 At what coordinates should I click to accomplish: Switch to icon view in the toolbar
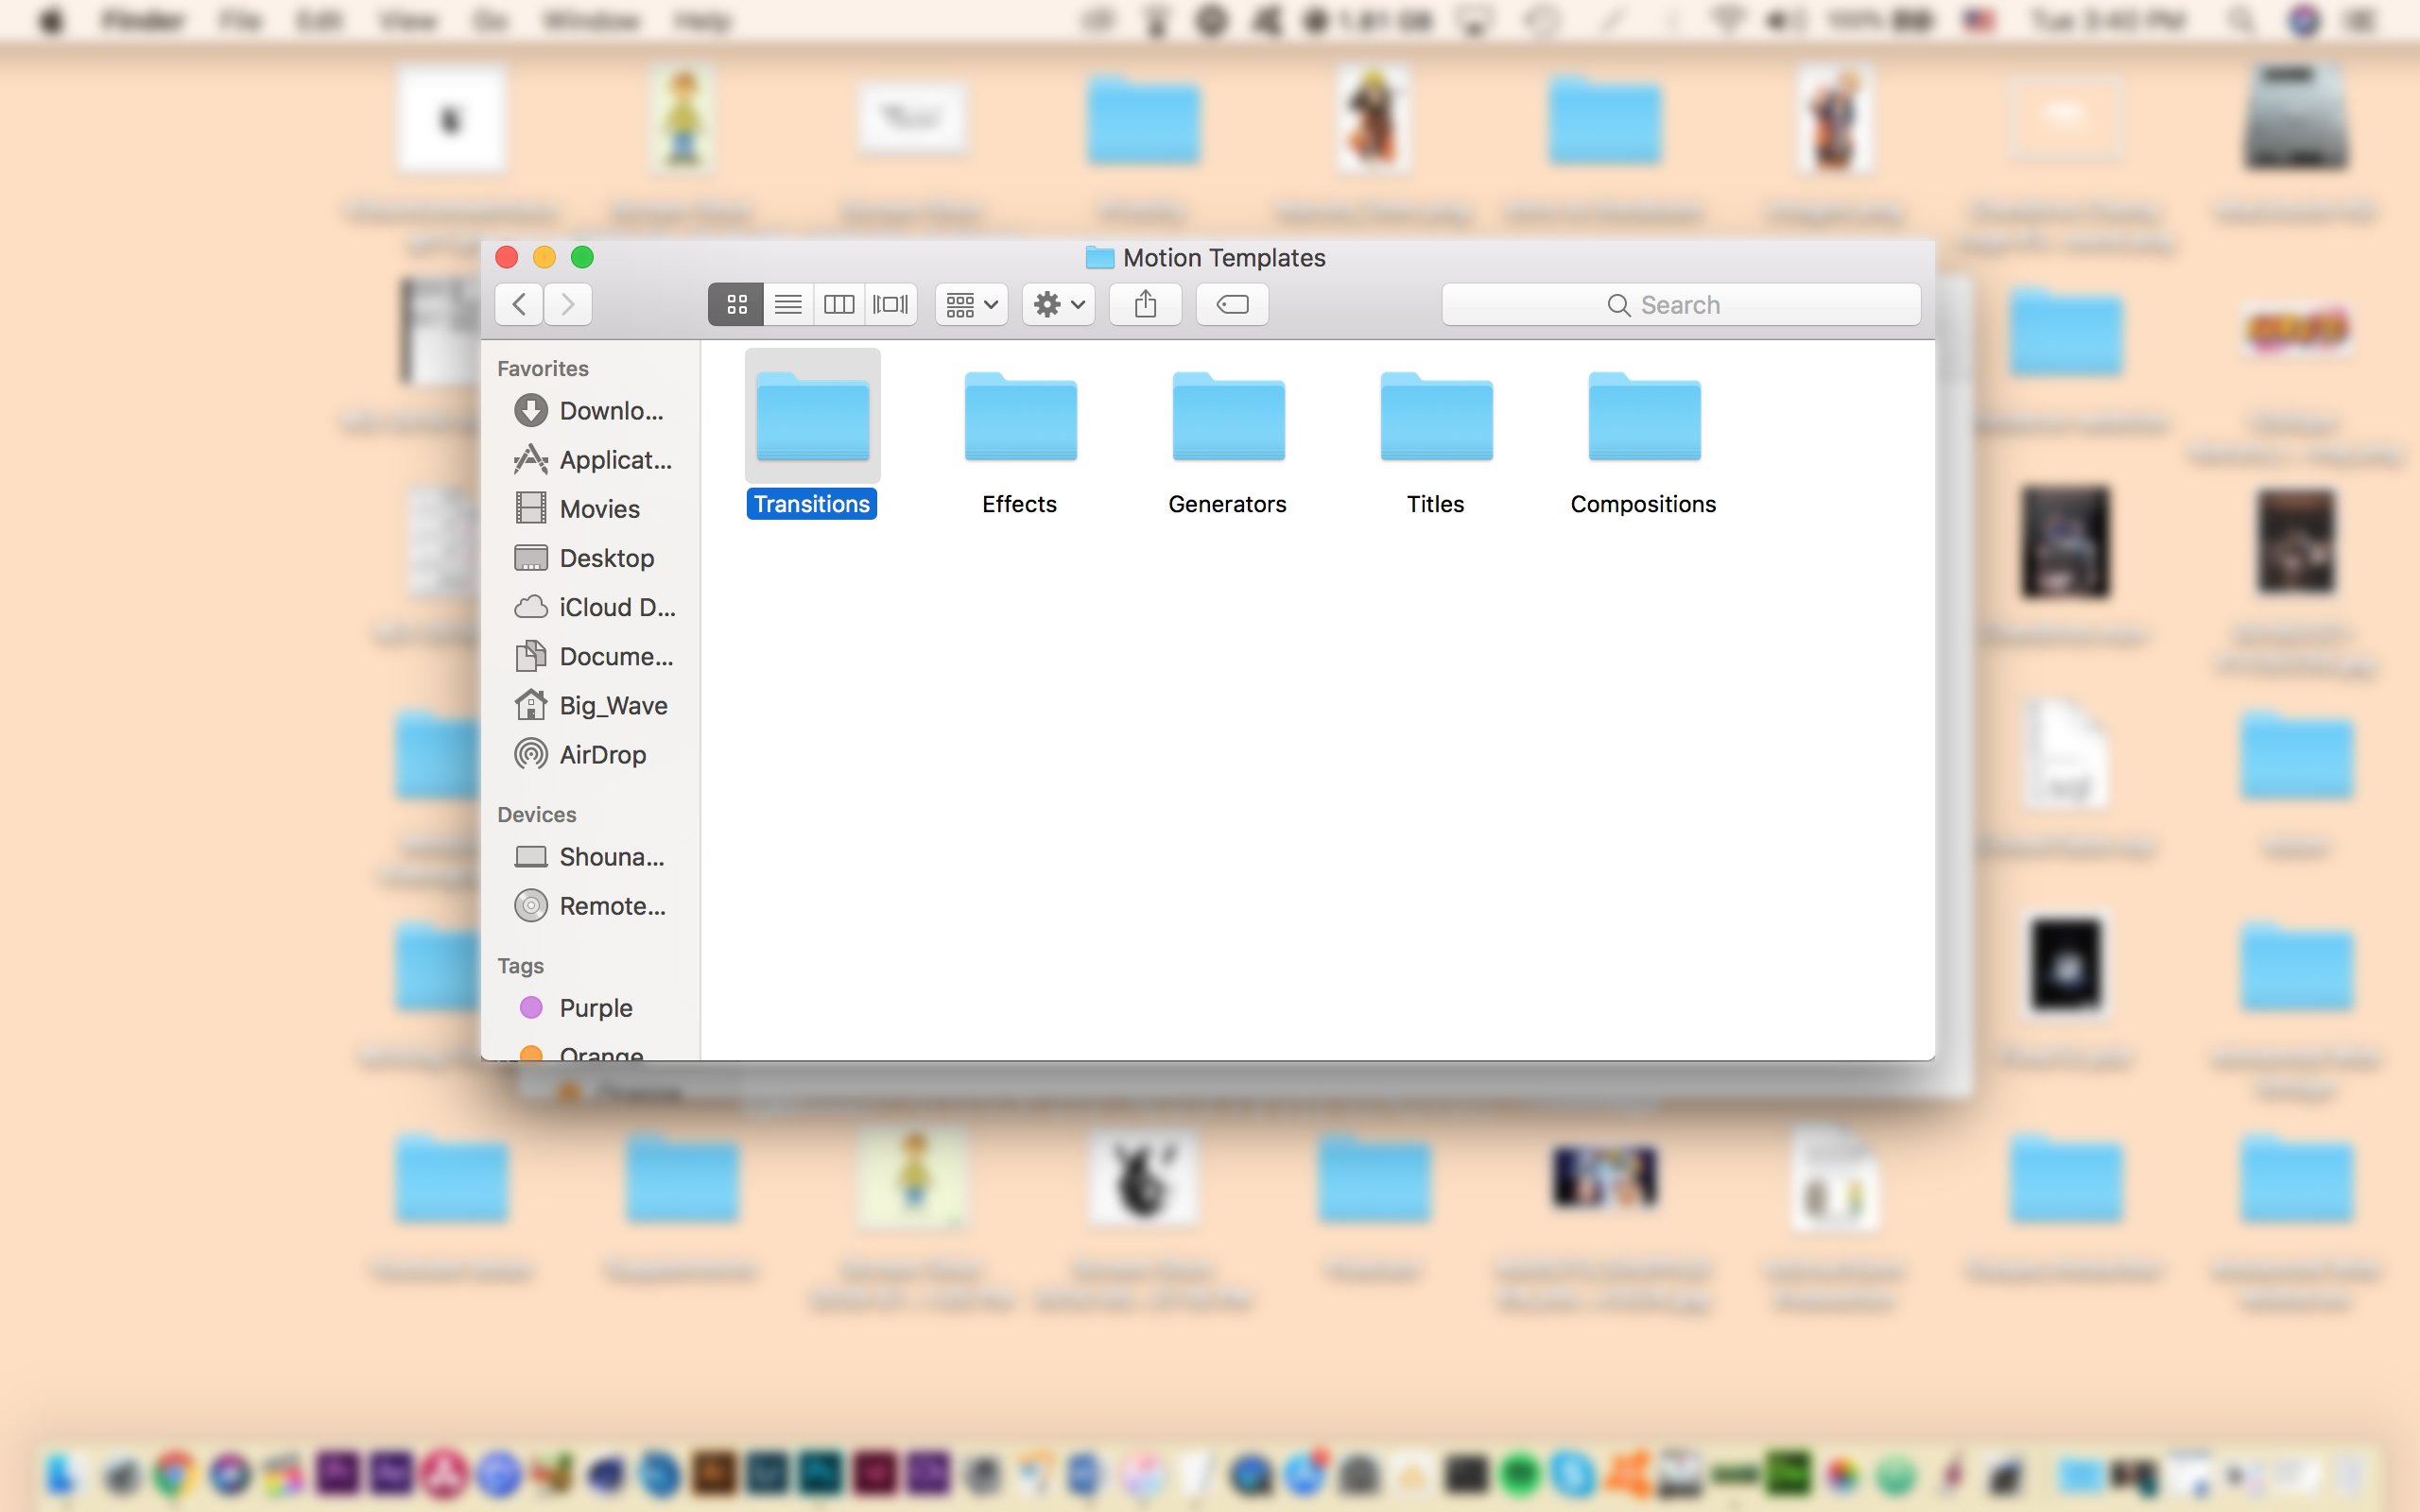coord(736,304)
